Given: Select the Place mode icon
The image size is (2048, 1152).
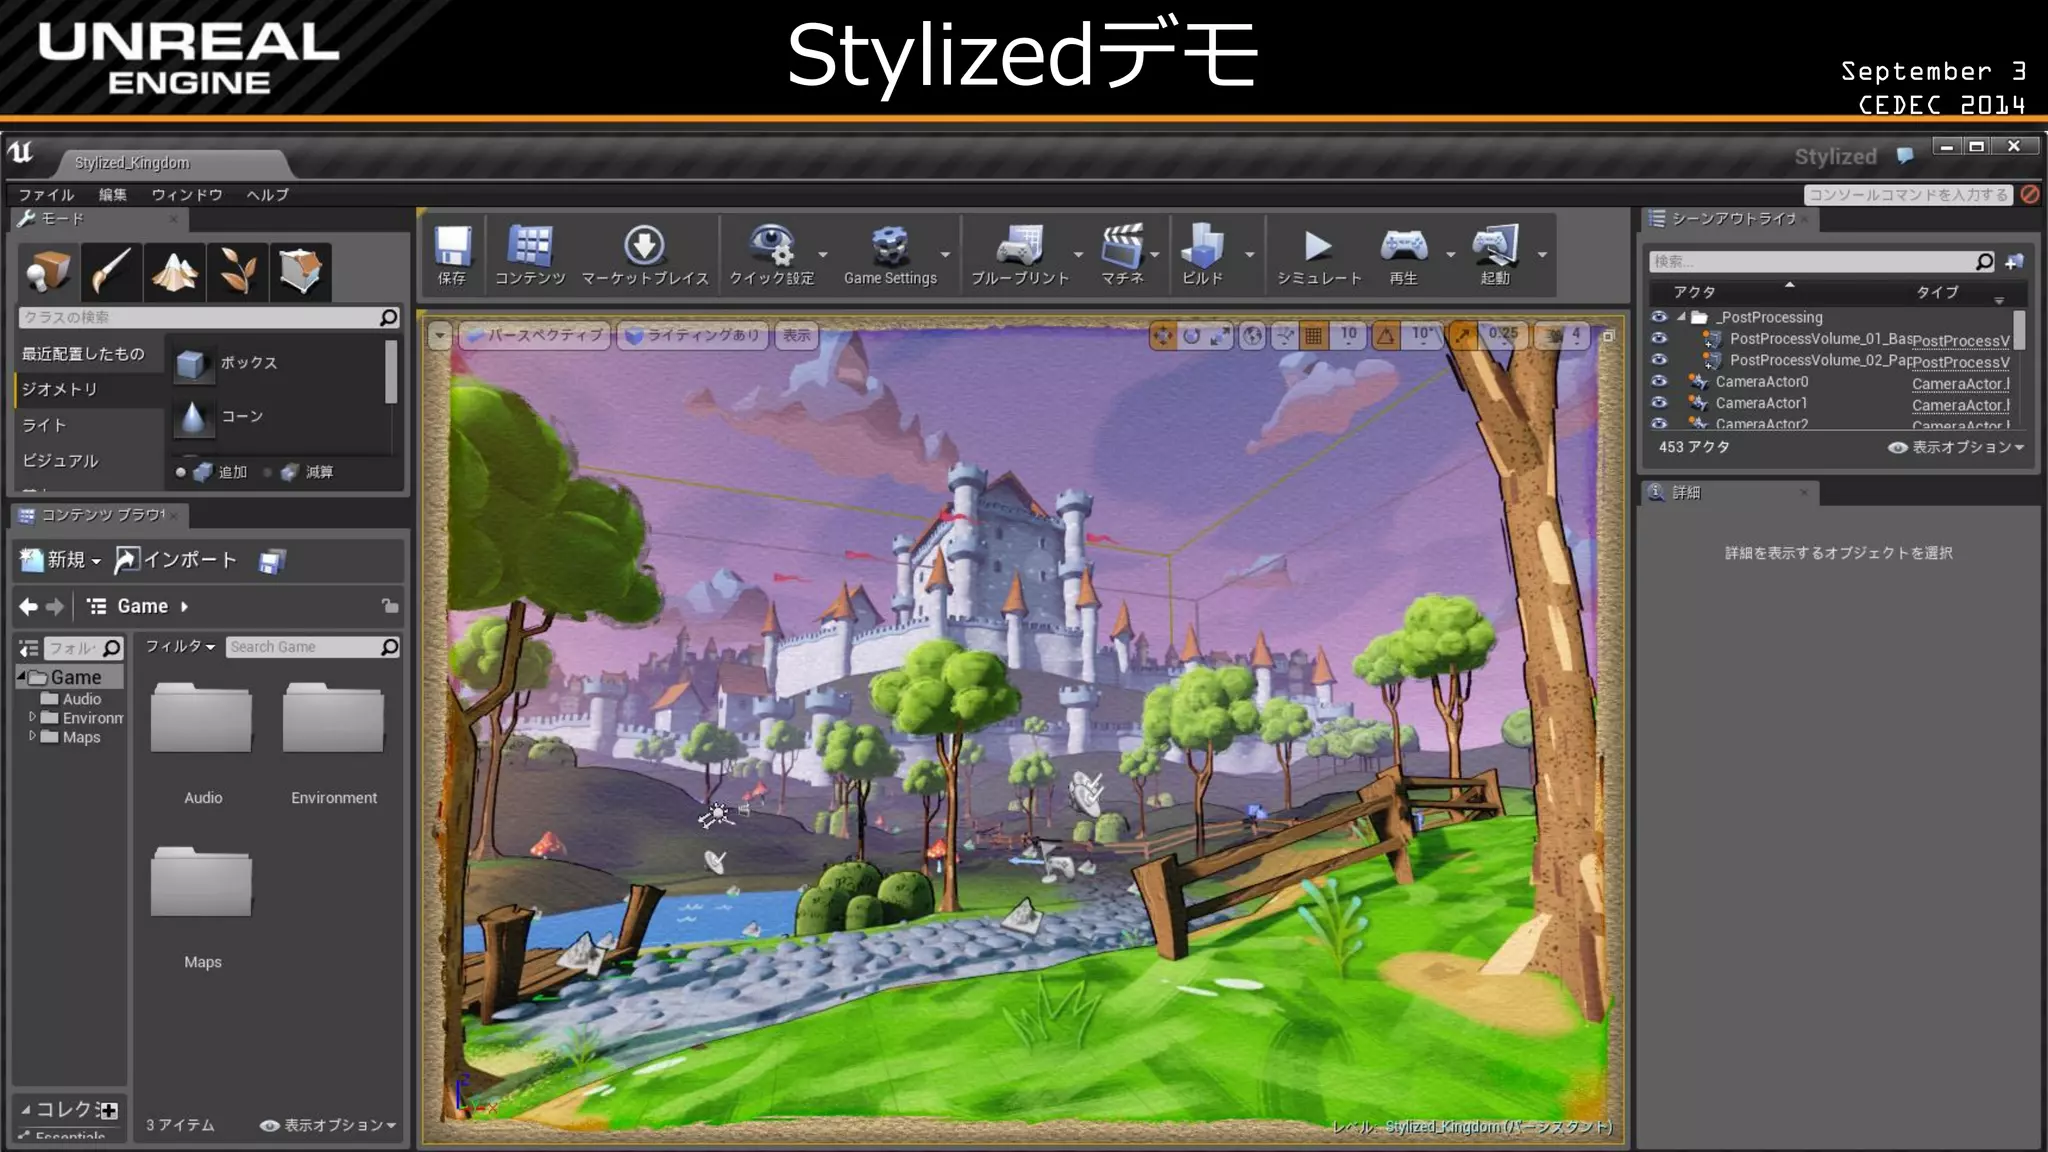Looking at the screenshot, I should [48, 271].
